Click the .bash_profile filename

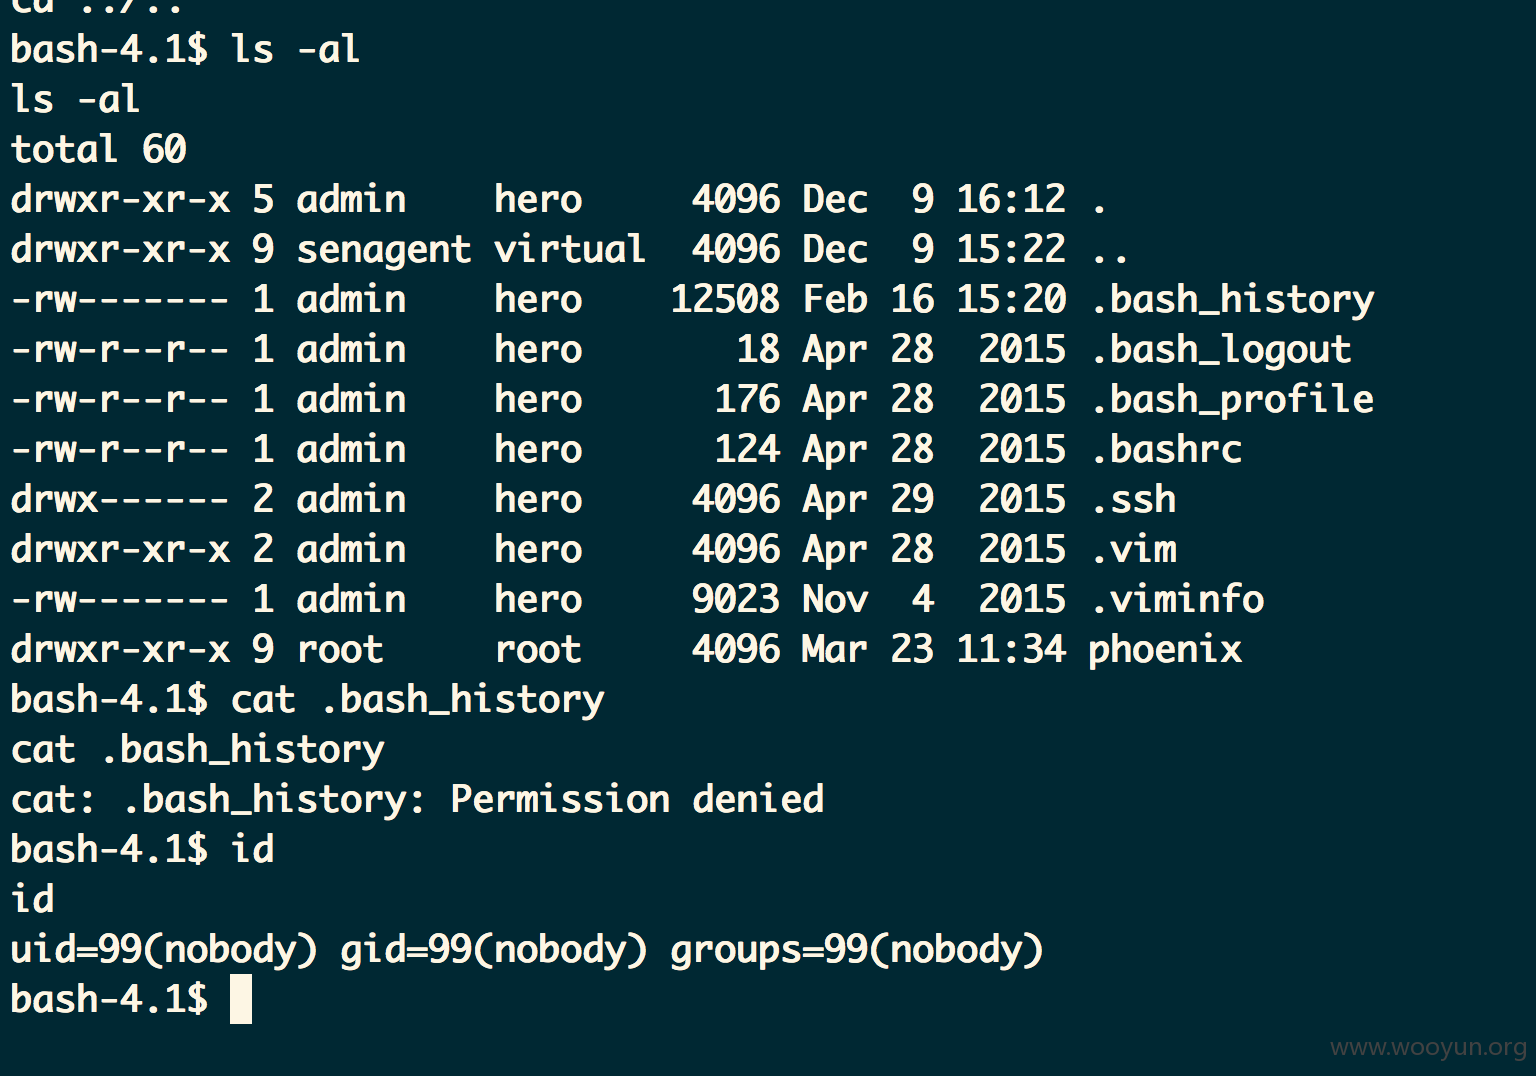(x=1232, y=400)
